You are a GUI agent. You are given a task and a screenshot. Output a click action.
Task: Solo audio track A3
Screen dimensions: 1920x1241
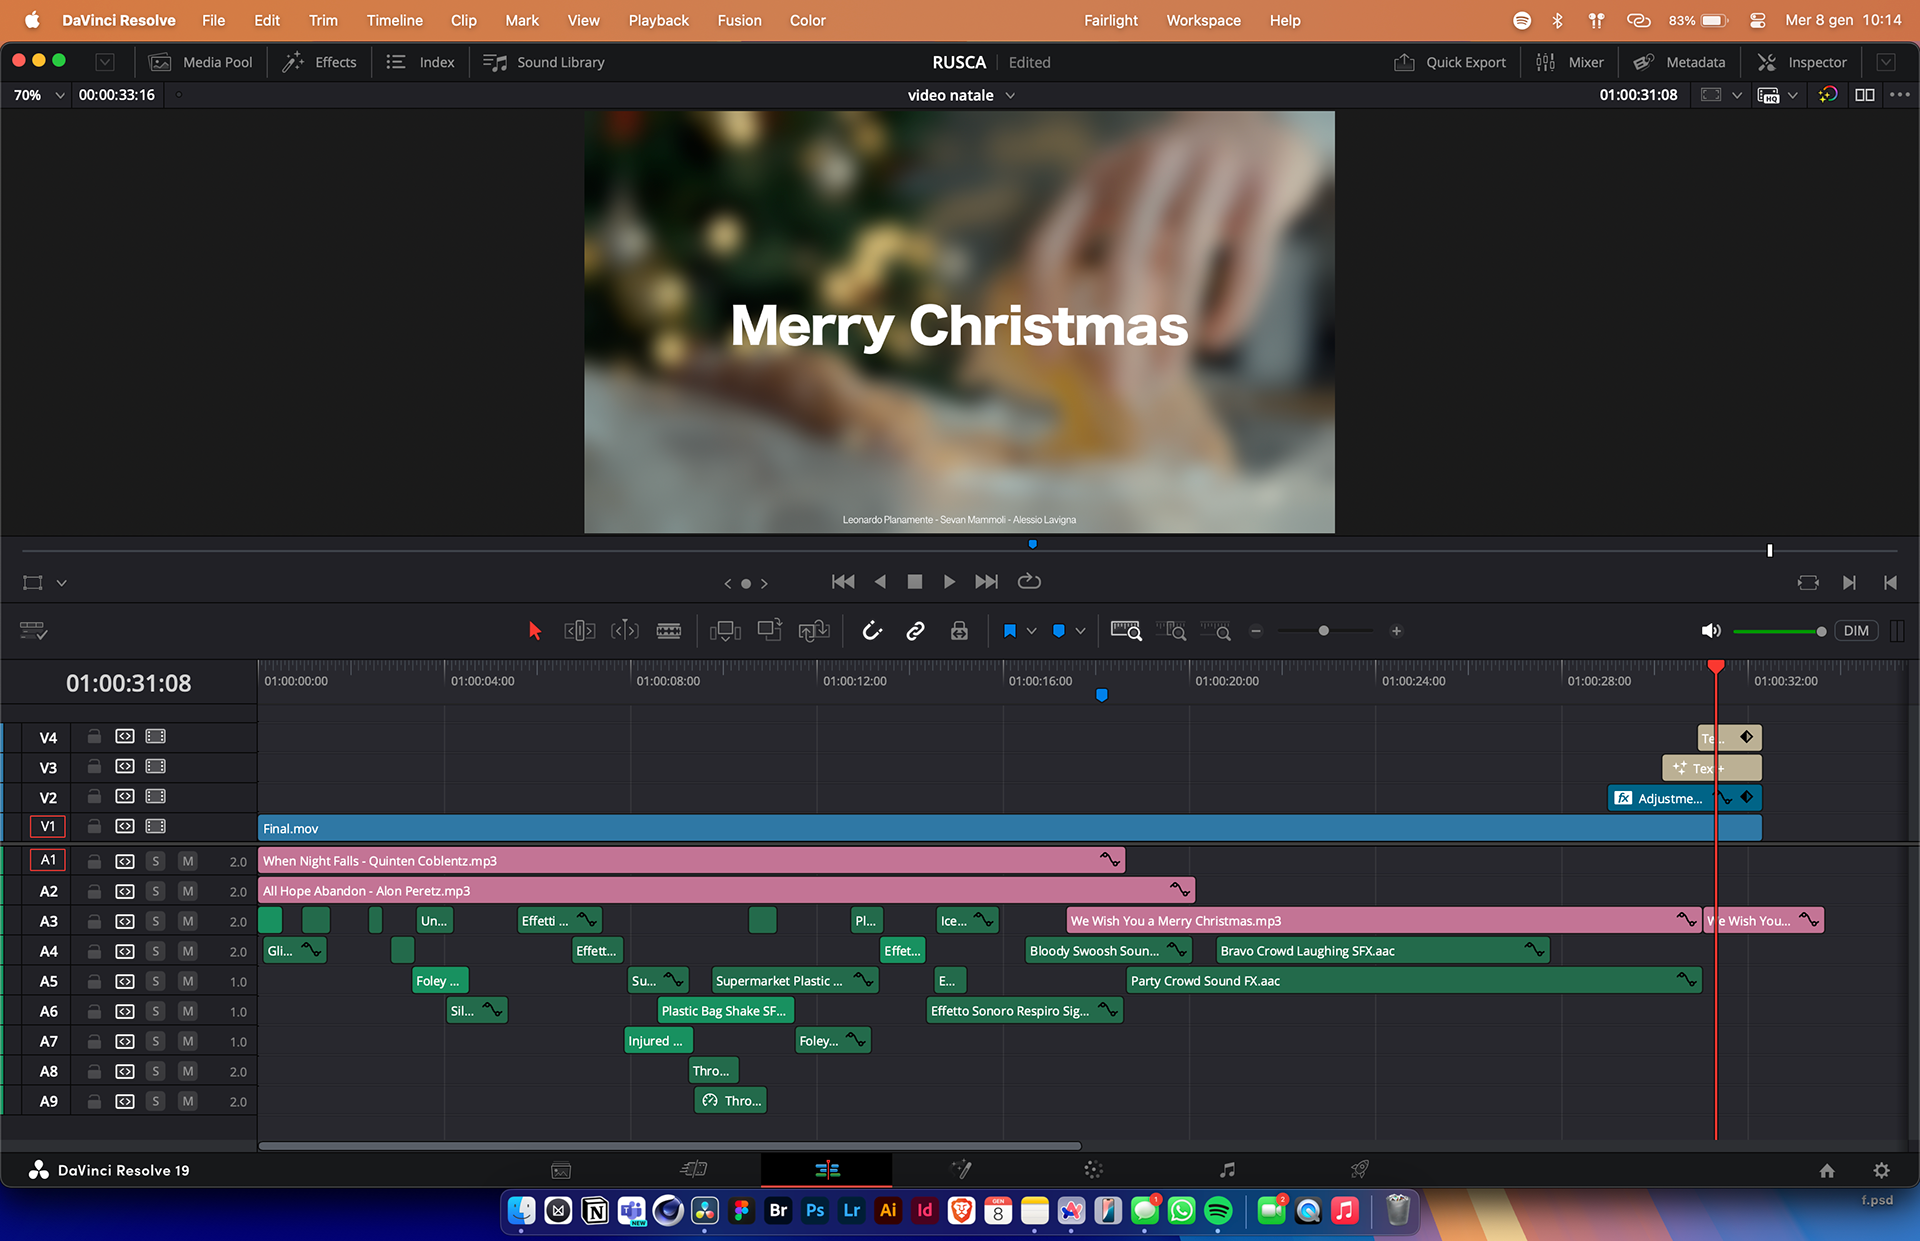pyautogui.click(x=156, y=921)
